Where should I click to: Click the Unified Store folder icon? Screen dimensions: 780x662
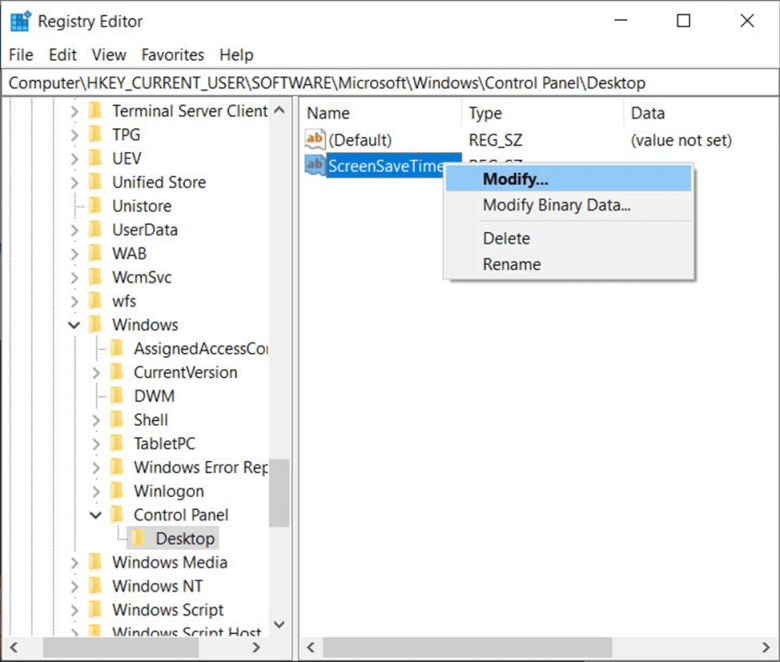(95, 182)
